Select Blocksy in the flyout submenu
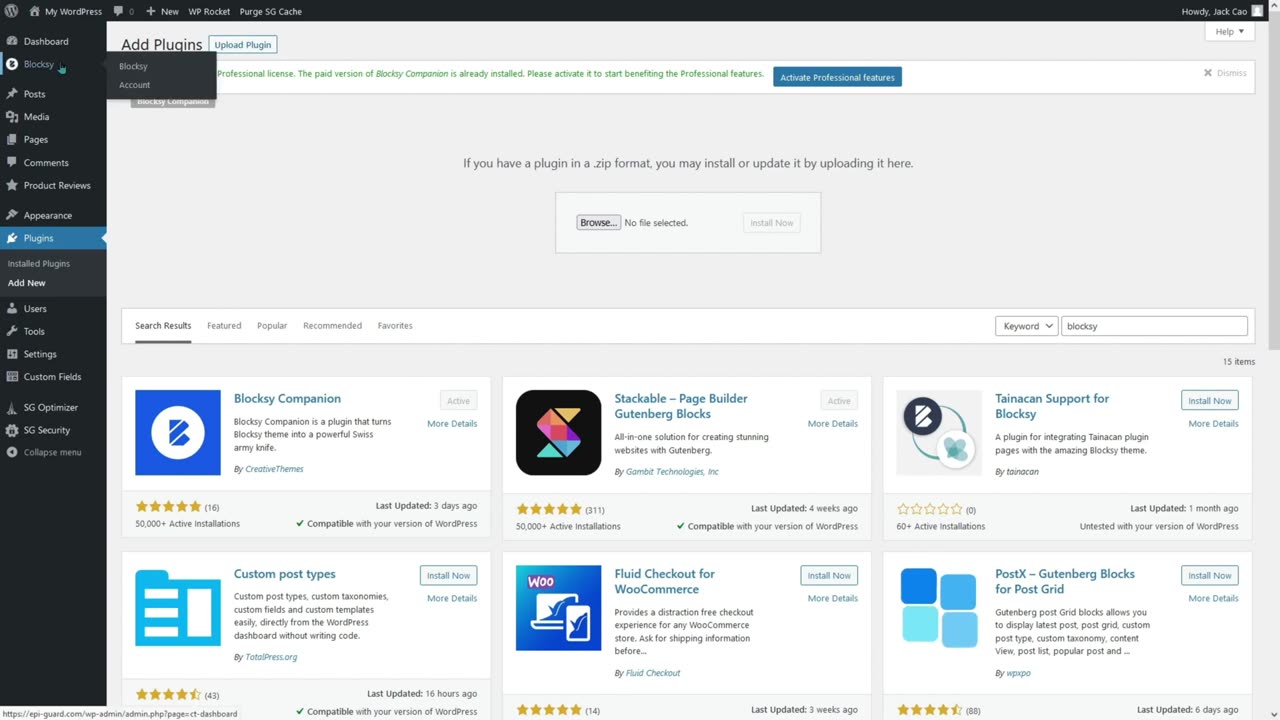The width and height of the screenshot is (1280, 720). [133, 66]
